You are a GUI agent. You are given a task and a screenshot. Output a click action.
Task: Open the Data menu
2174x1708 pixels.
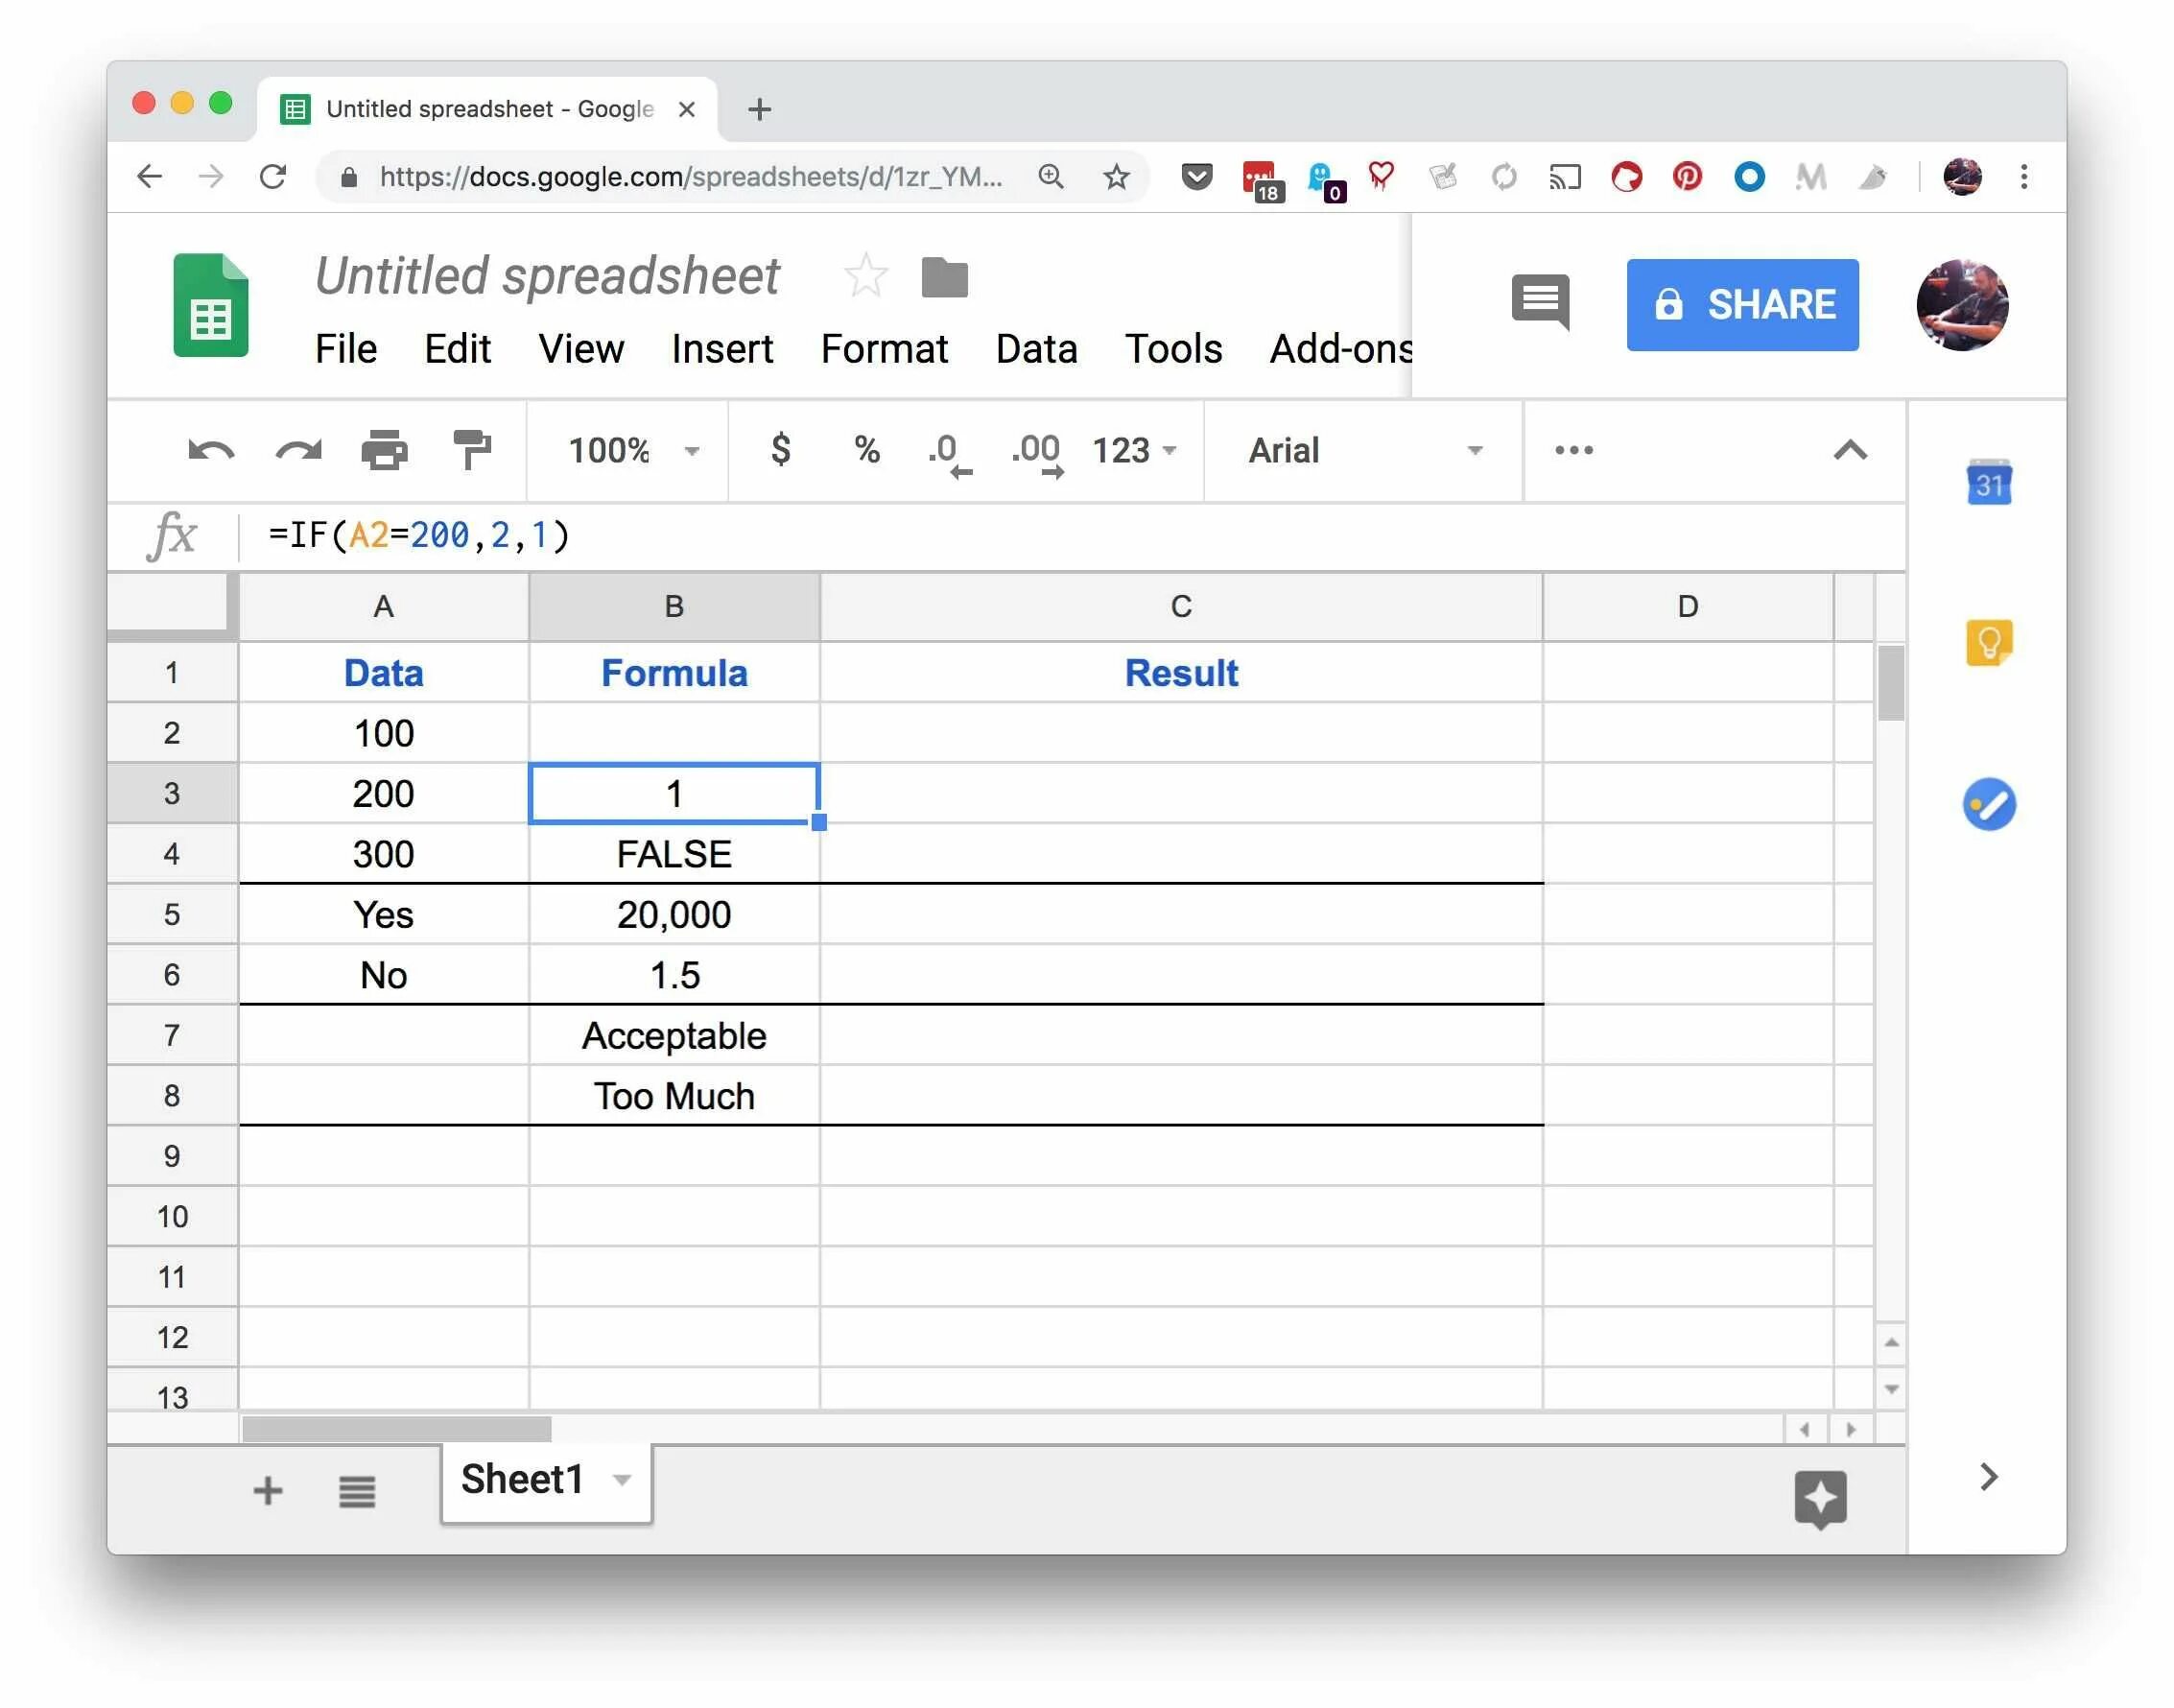[x=1036, y=349]
